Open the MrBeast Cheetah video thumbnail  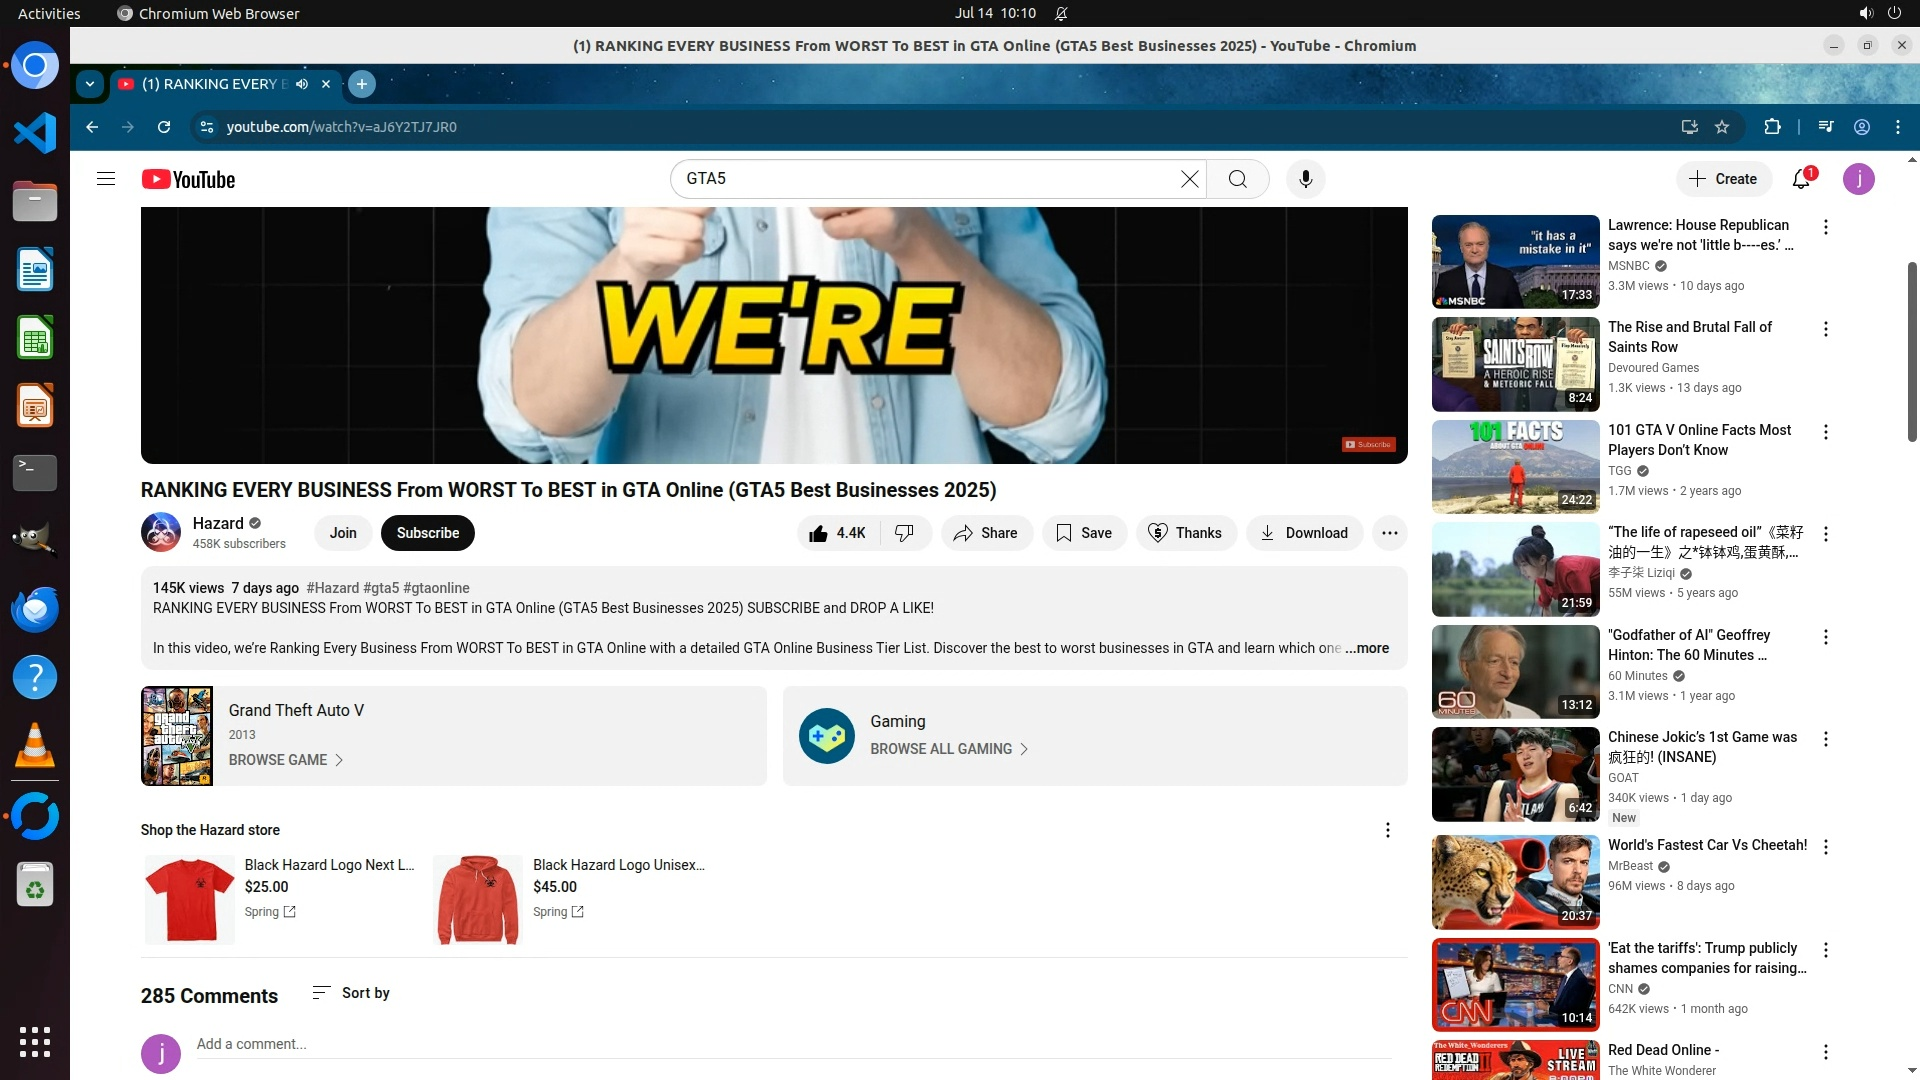click(1515, 882)
